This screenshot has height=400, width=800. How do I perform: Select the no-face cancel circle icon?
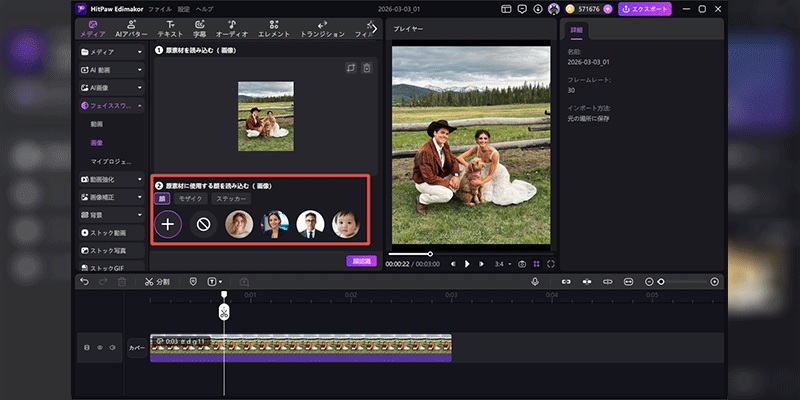(204, 224)
